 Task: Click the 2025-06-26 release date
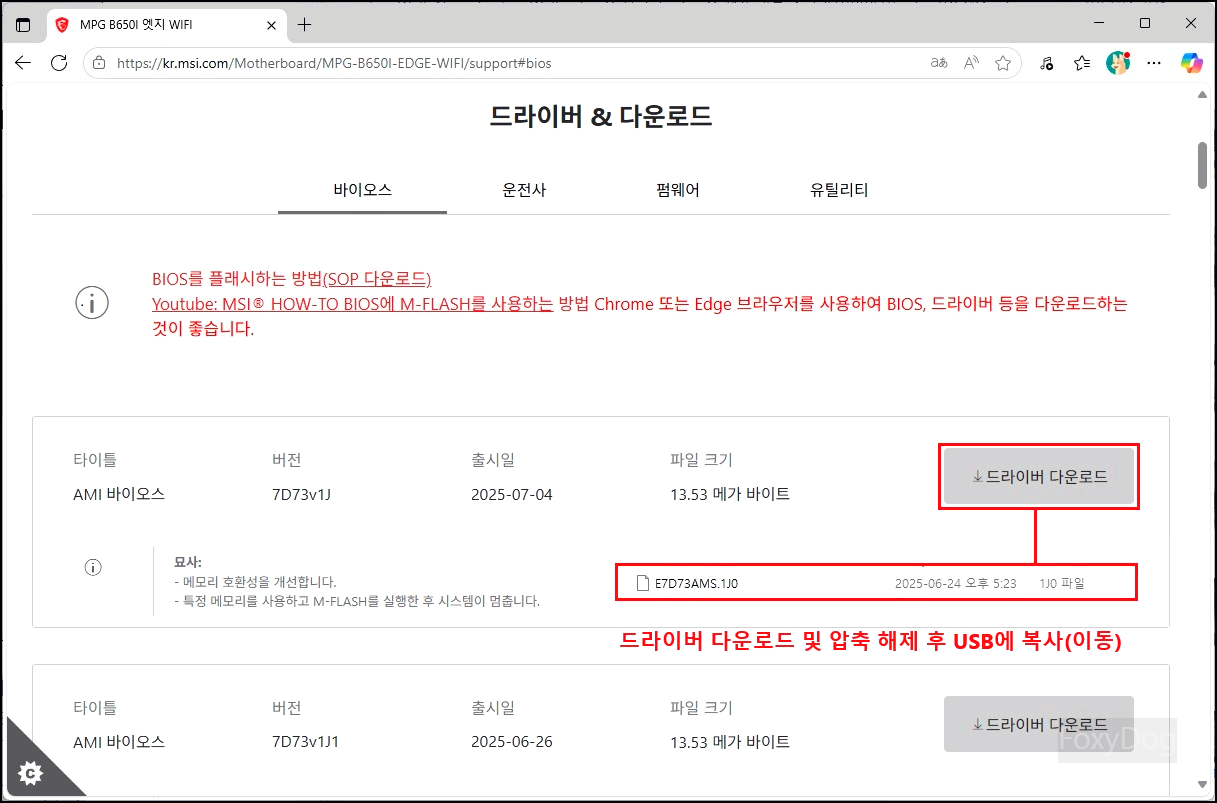pos(512,742)
